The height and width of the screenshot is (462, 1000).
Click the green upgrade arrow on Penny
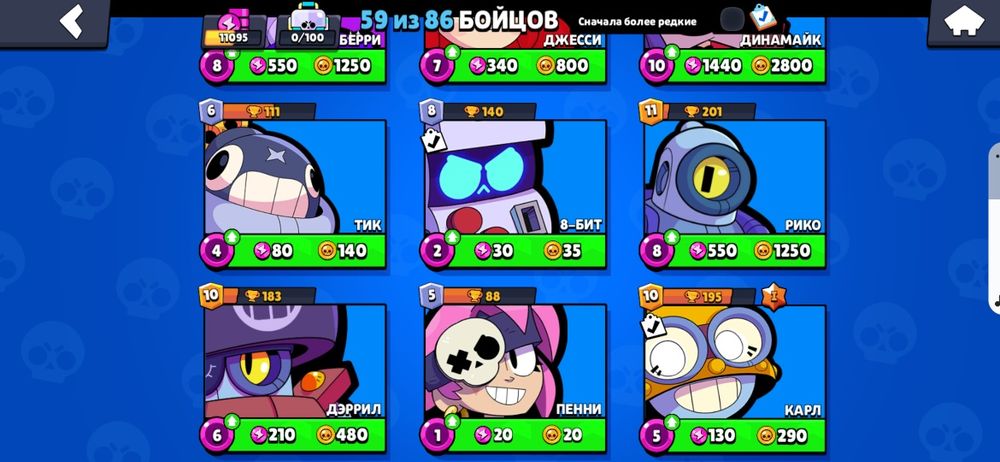452,421
